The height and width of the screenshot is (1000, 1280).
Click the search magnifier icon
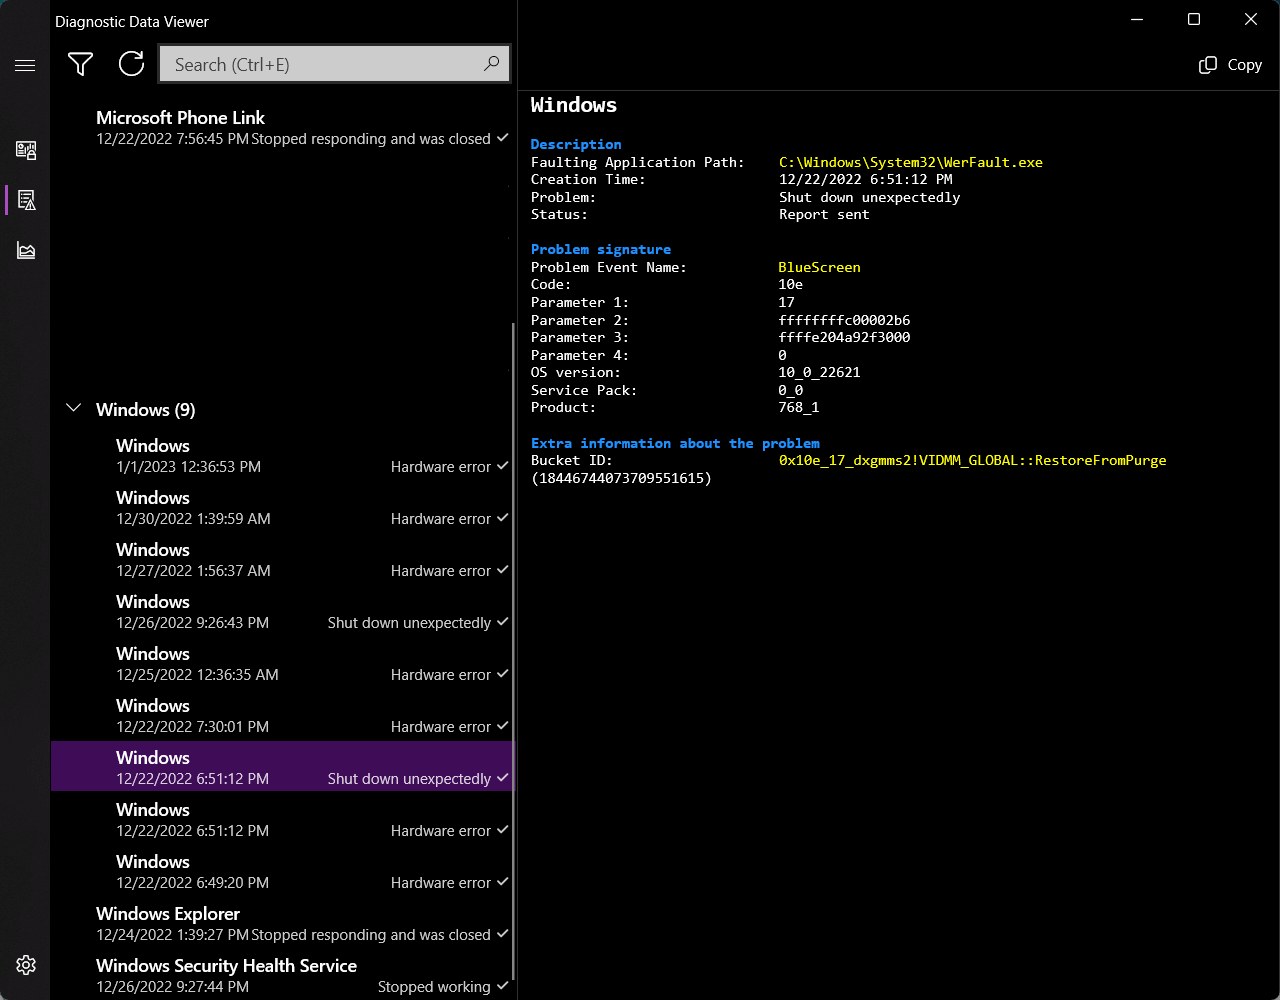pyautogui.click(x=491, y=64)
